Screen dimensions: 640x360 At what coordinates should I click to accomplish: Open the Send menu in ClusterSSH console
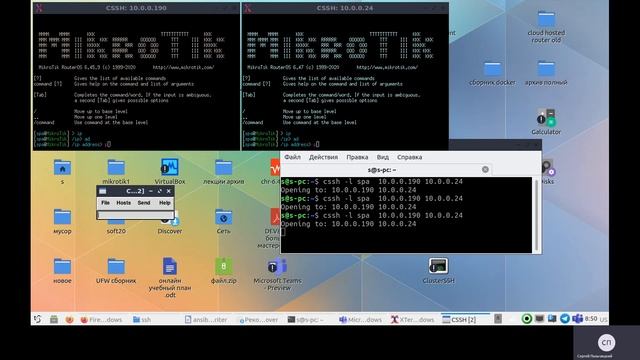coord(144,203)
